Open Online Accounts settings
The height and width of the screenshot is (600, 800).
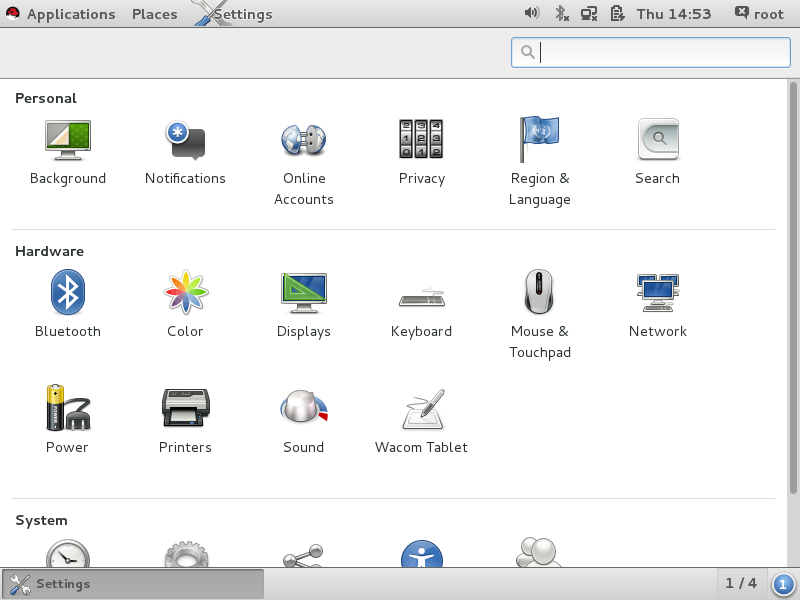(x=304, y=162)
